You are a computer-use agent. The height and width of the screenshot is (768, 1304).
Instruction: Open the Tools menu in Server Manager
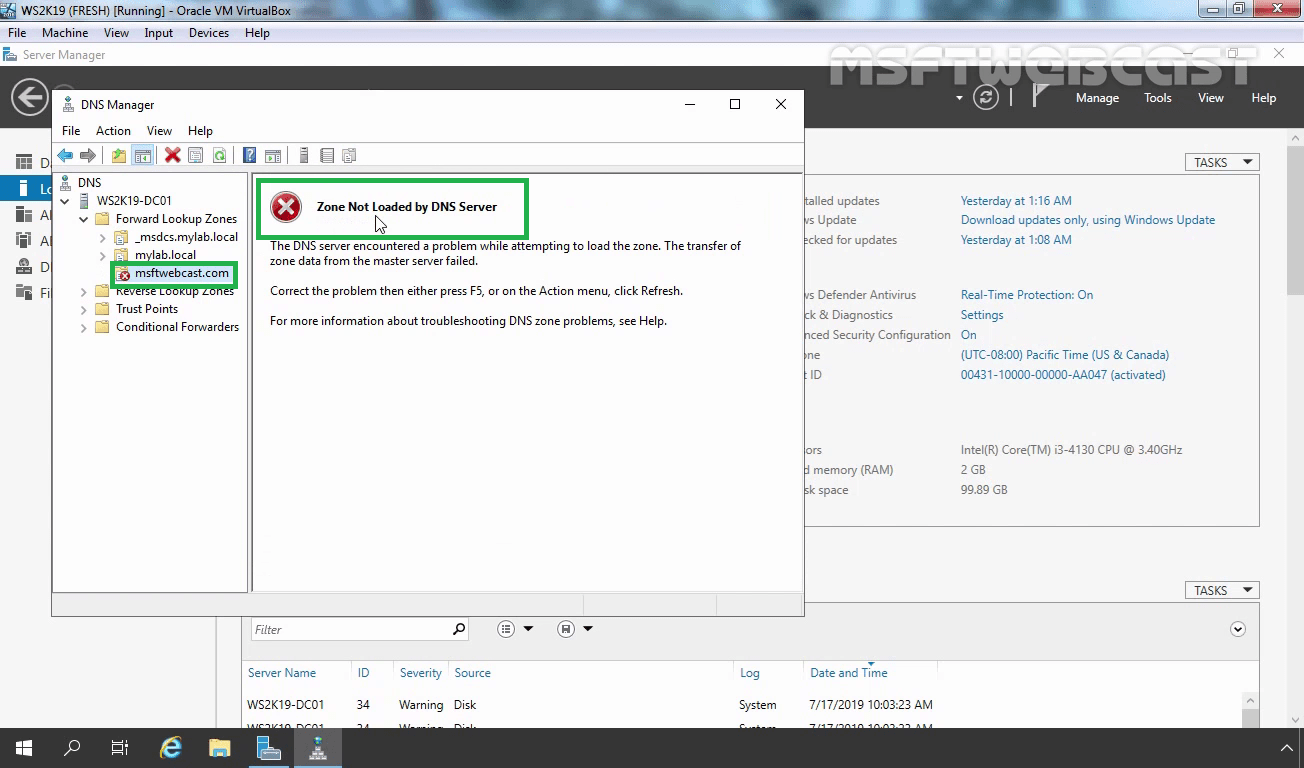coord(1158,98)
